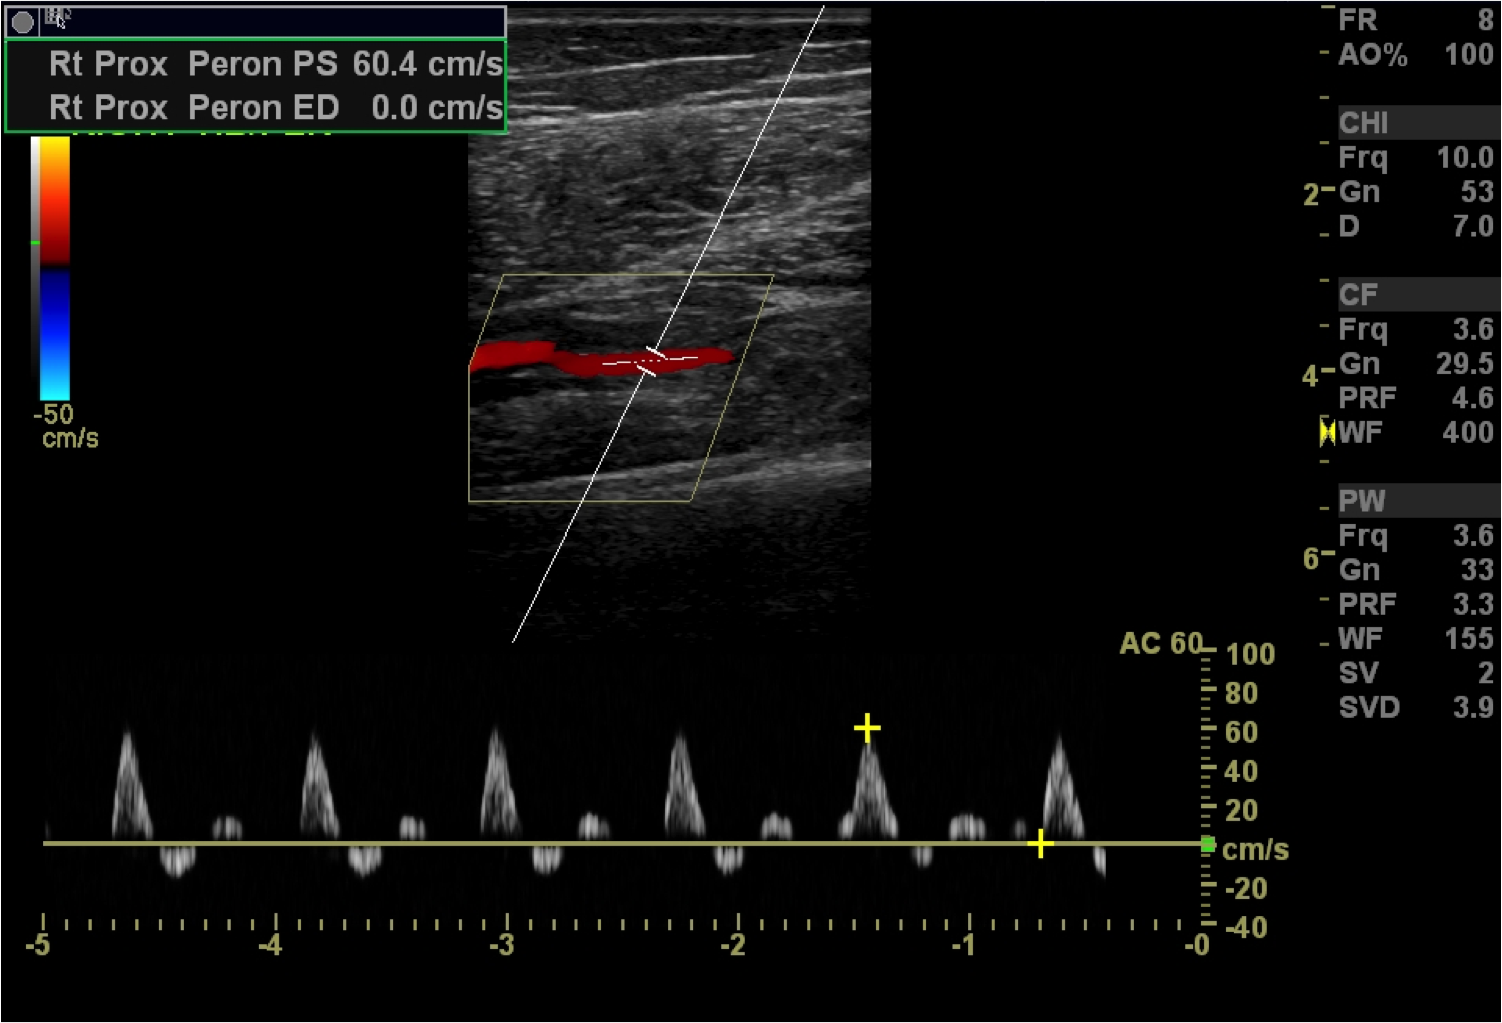Select the SVD 3.9 sample depth value
The width and height of the screenshot is (1502, 1023).
1415,707
